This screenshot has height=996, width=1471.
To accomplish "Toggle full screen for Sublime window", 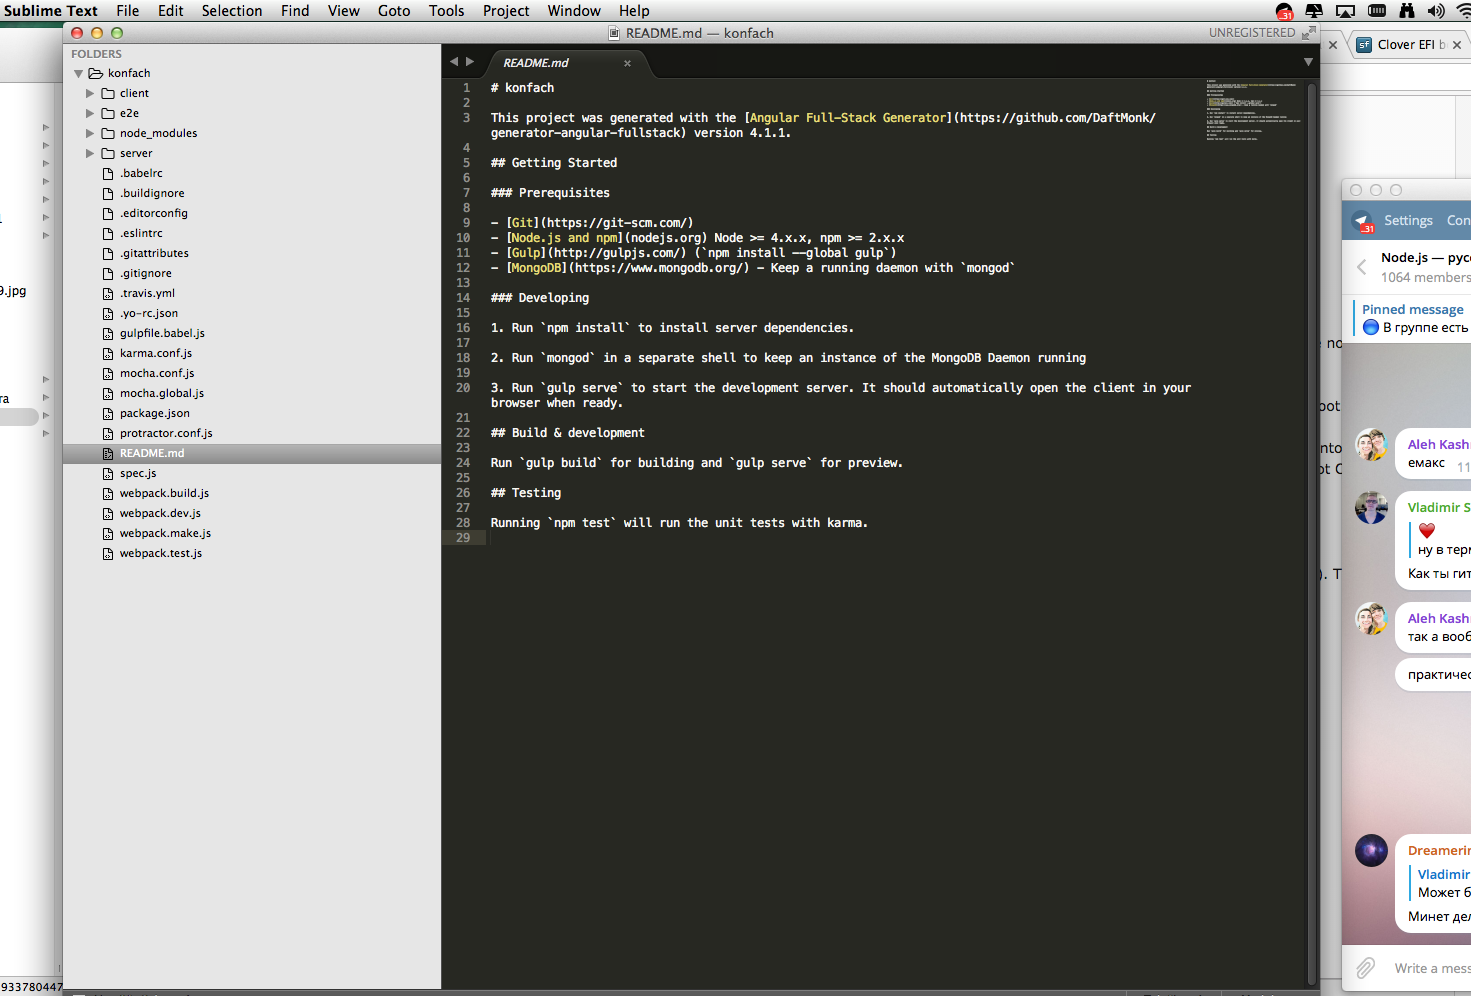I will (1308, 33).
